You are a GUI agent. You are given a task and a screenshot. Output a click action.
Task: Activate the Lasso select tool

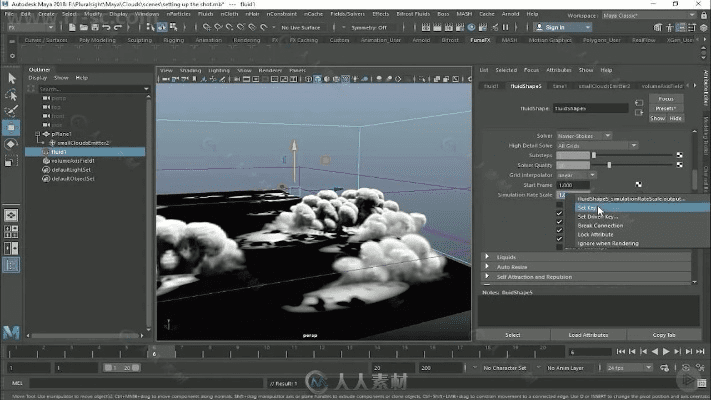11,93
